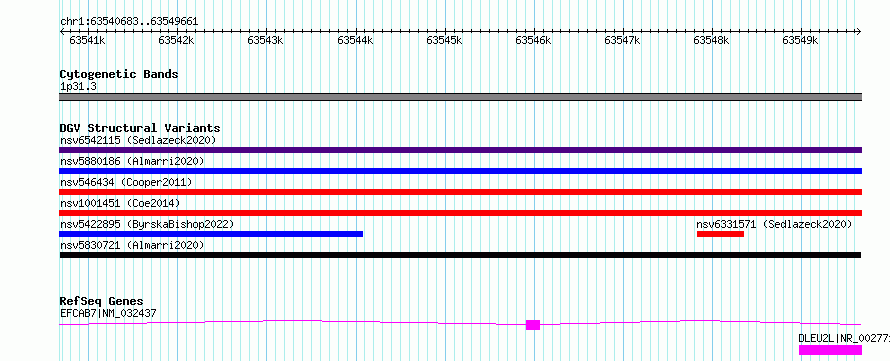Select the nsv5880186 blue variant bar
This screenshot has height=361, width=890.
coord(460,171)
